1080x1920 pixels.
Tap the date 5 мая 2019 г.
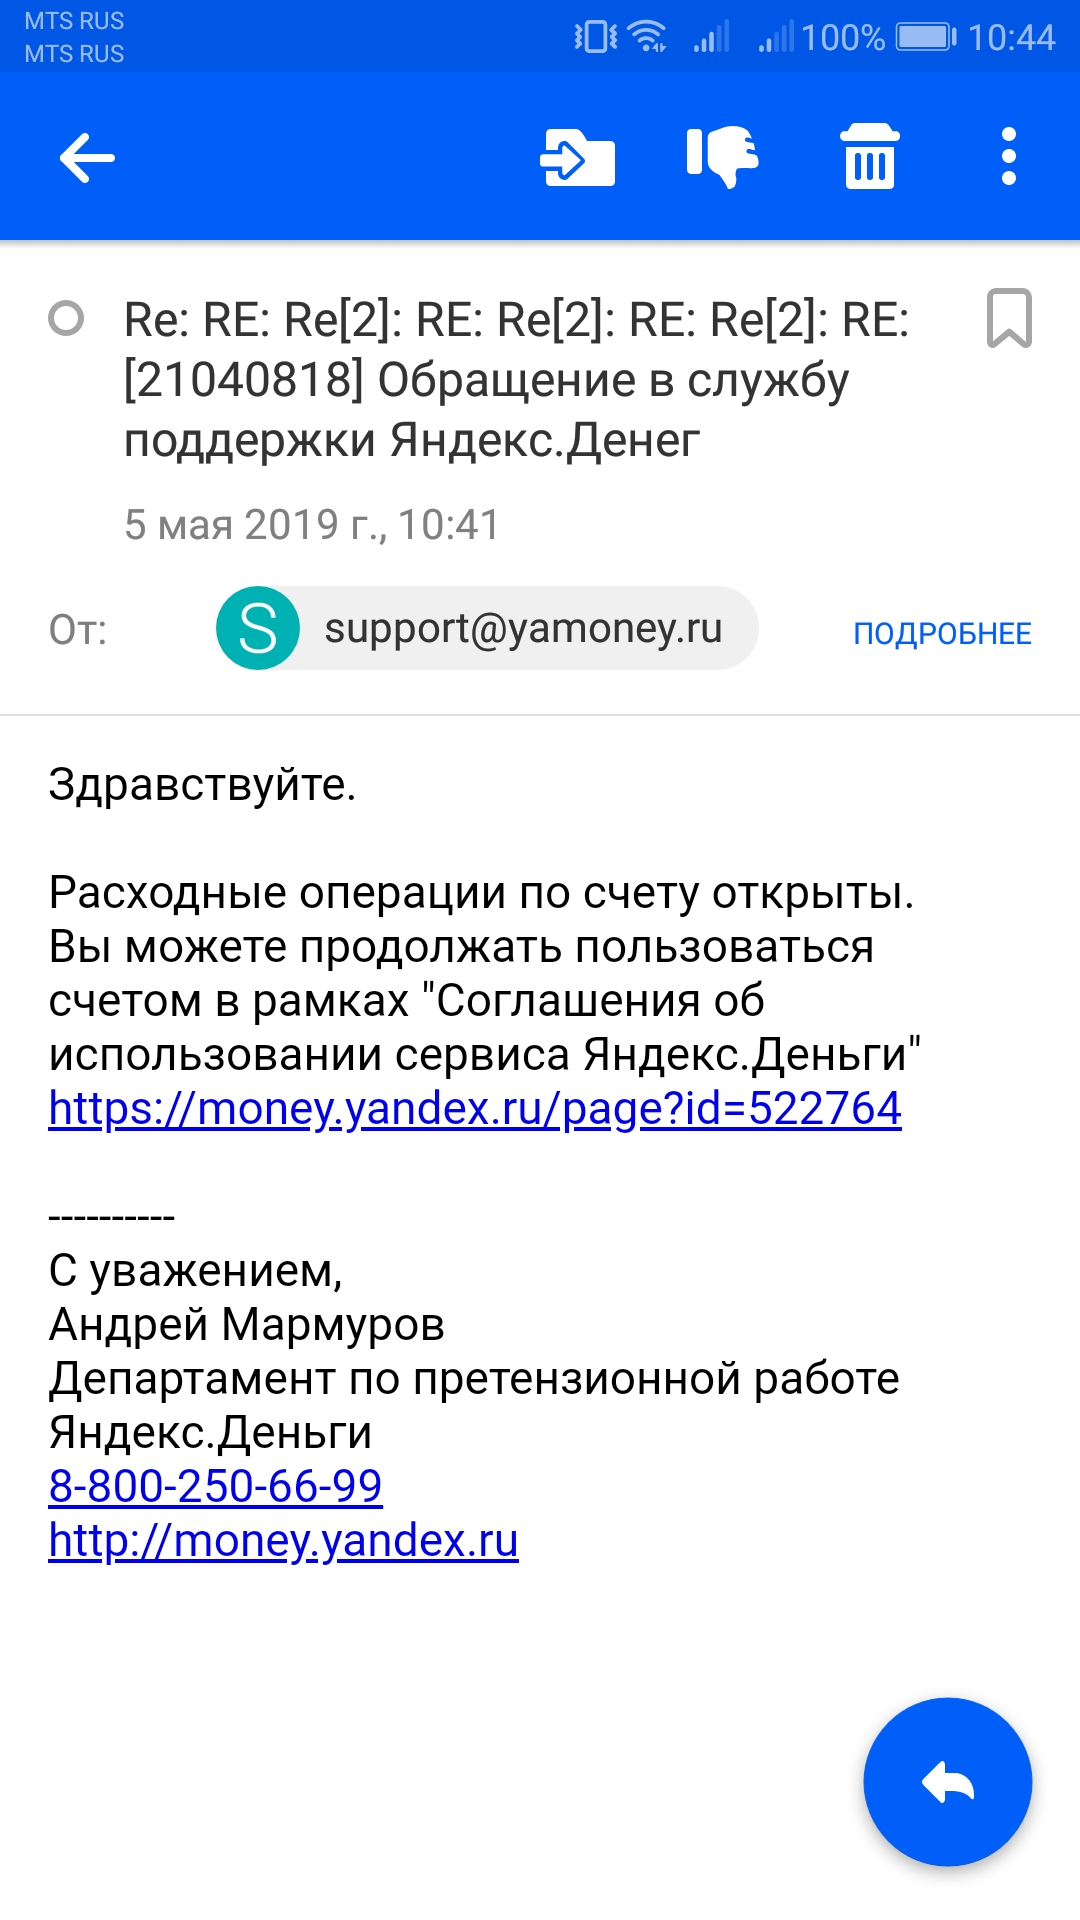[x=254, y=525]
